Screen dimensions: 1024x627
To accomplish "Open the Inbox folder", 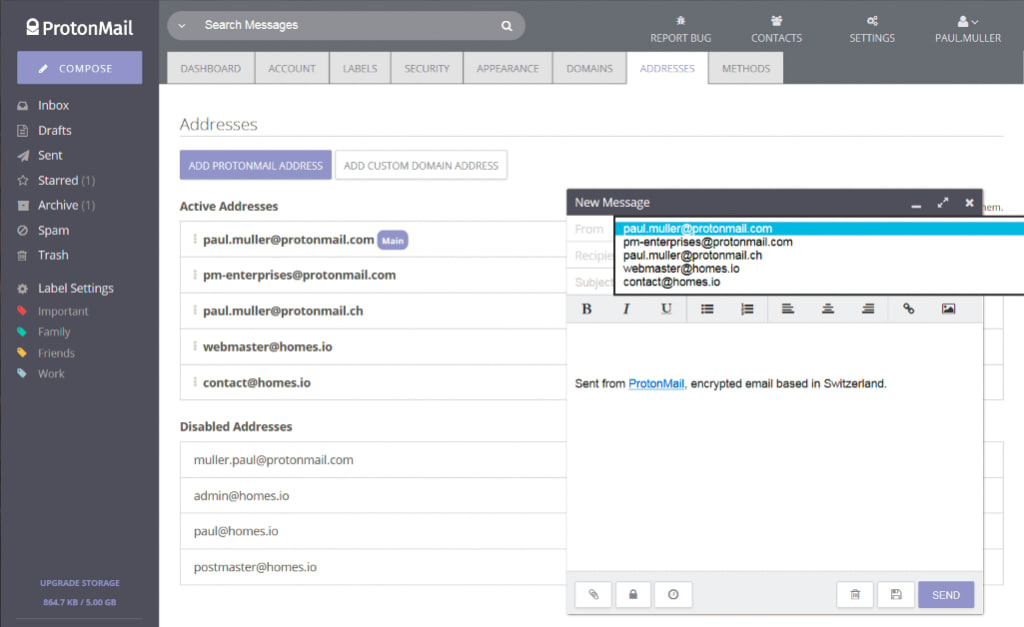I will [53, 105].
